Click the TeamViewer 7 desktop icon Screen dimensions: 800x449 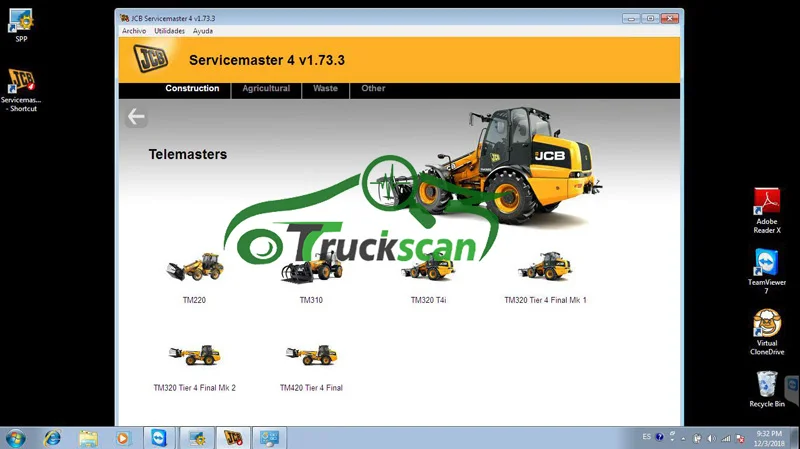coord(767,271)
